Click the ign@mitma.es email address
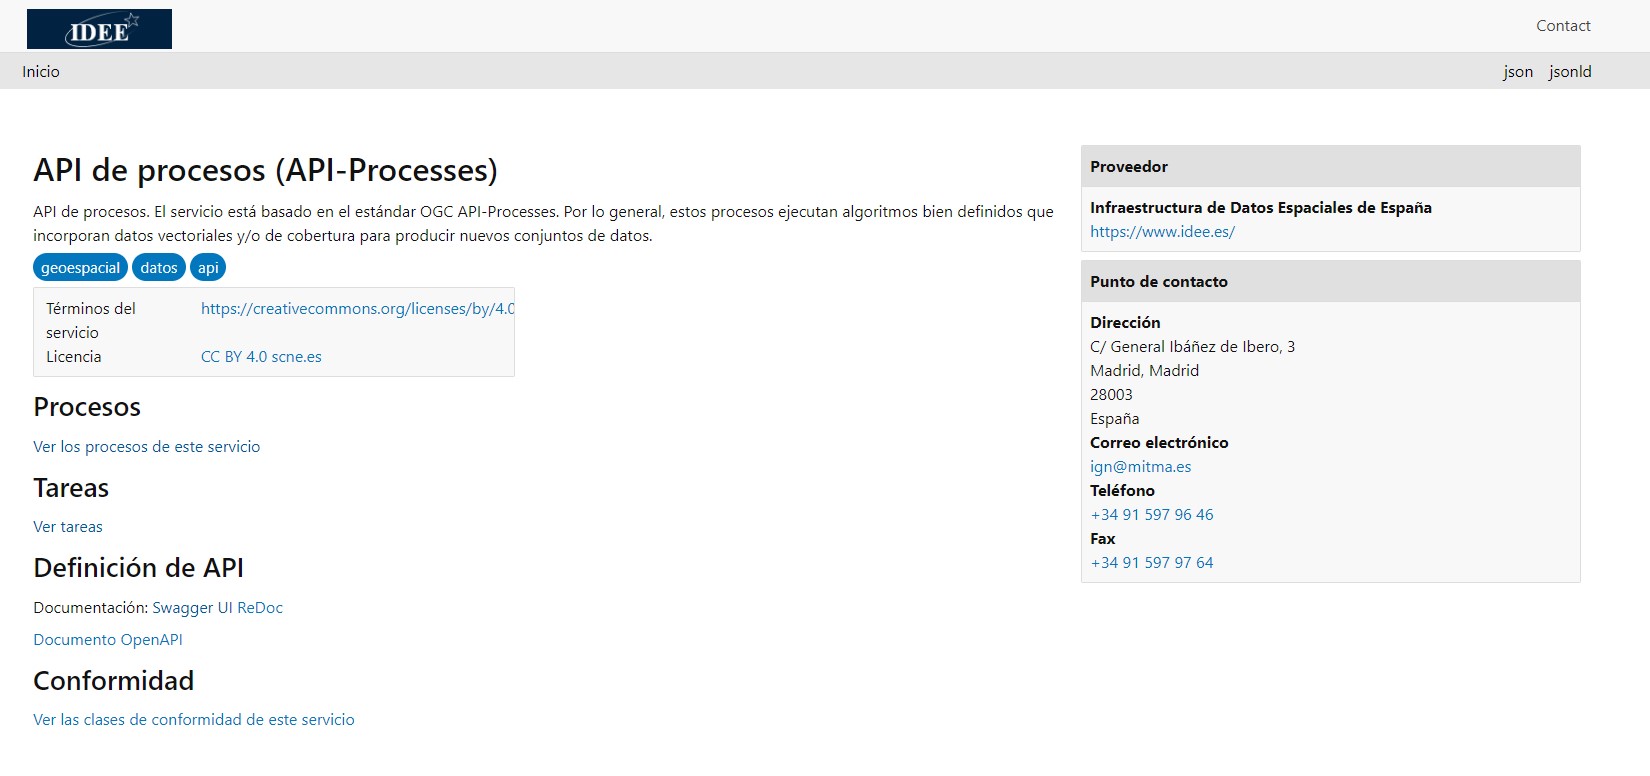 [1140, 467]
